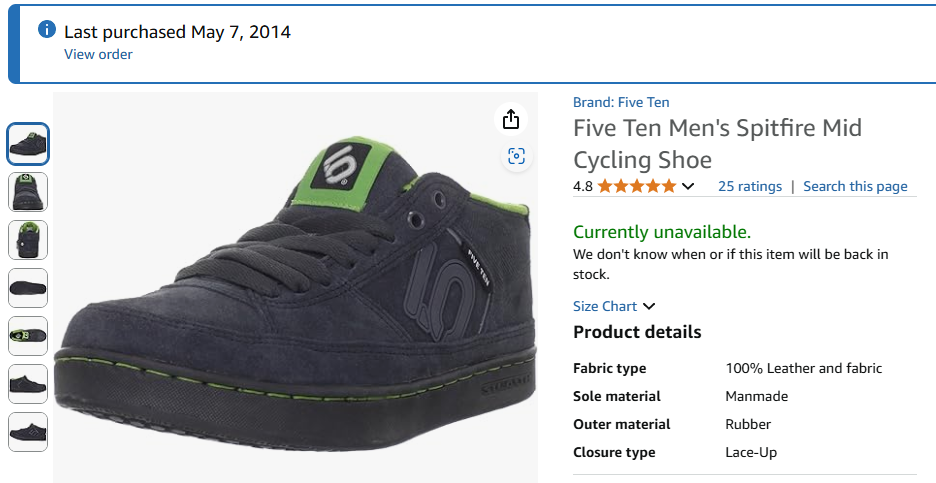The width and height of the screenshot is (936, 483).
Task: Visit the Brand: Five Ten link
Action: [621, 102]
